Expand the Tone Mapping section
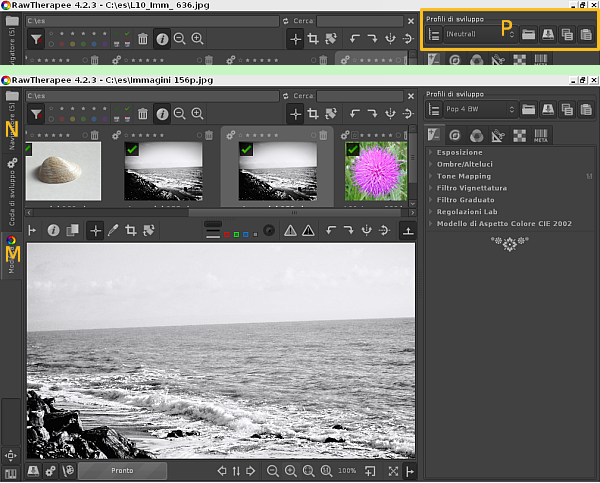This screenshot has height=483, width=600. pyautogui.click(x=462, y=176)
